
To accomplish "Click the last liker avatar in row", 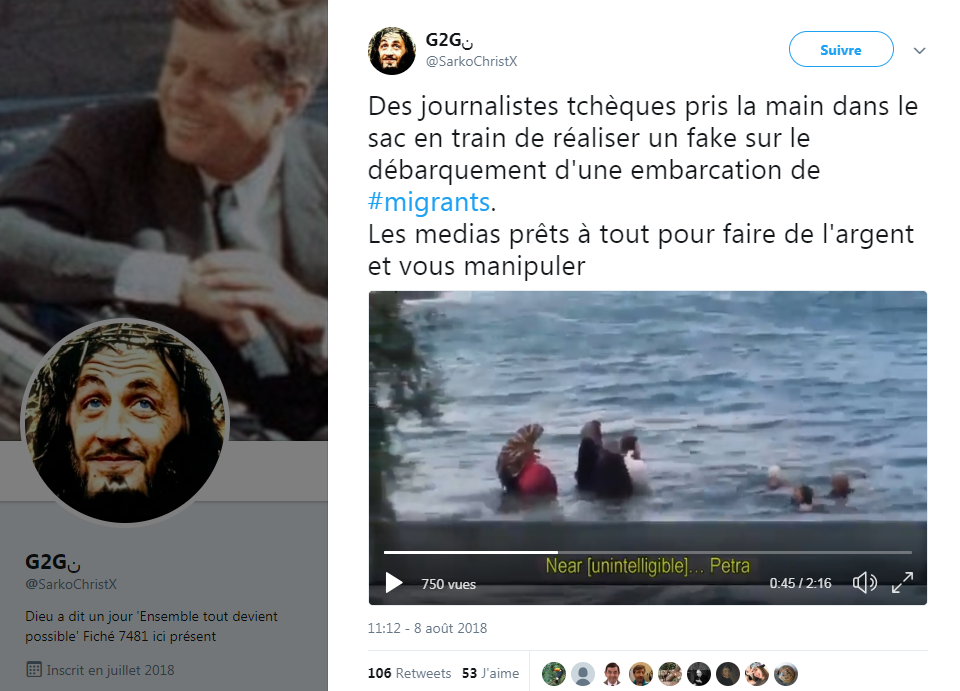I will pyautogui.click(x=786, y=674).
